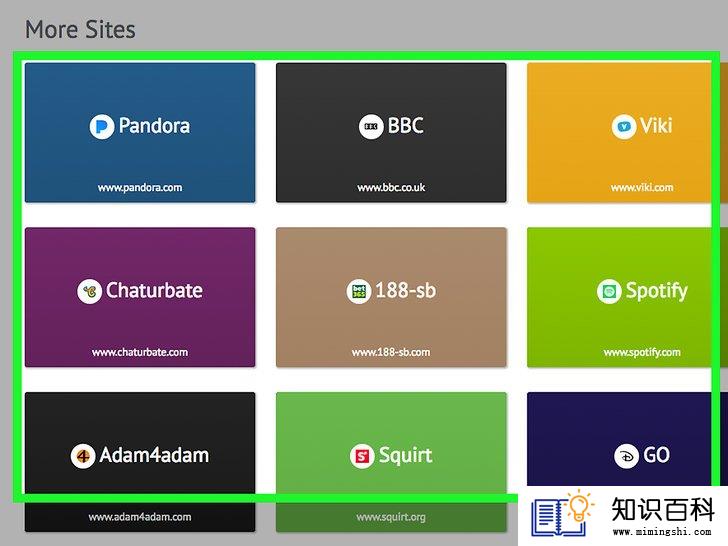Select the GO tile title
Screen dimensions: 728x546
[x=656, y=455]
